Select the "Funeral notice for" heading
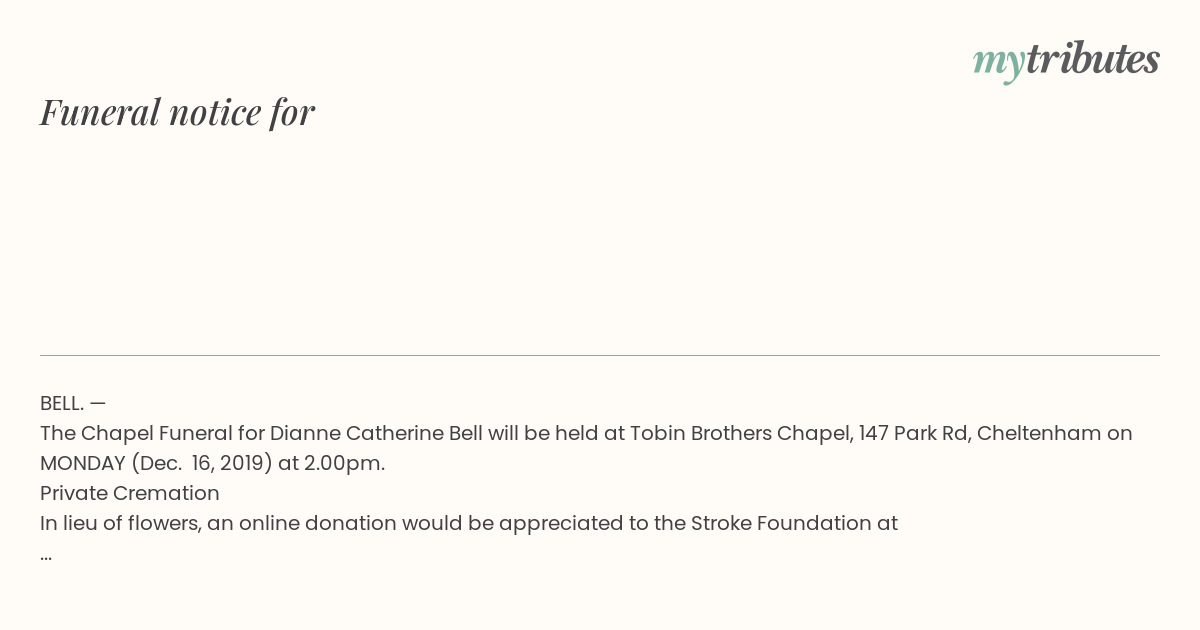Screen dimensions: 1200x630 (x=177, y=112)
